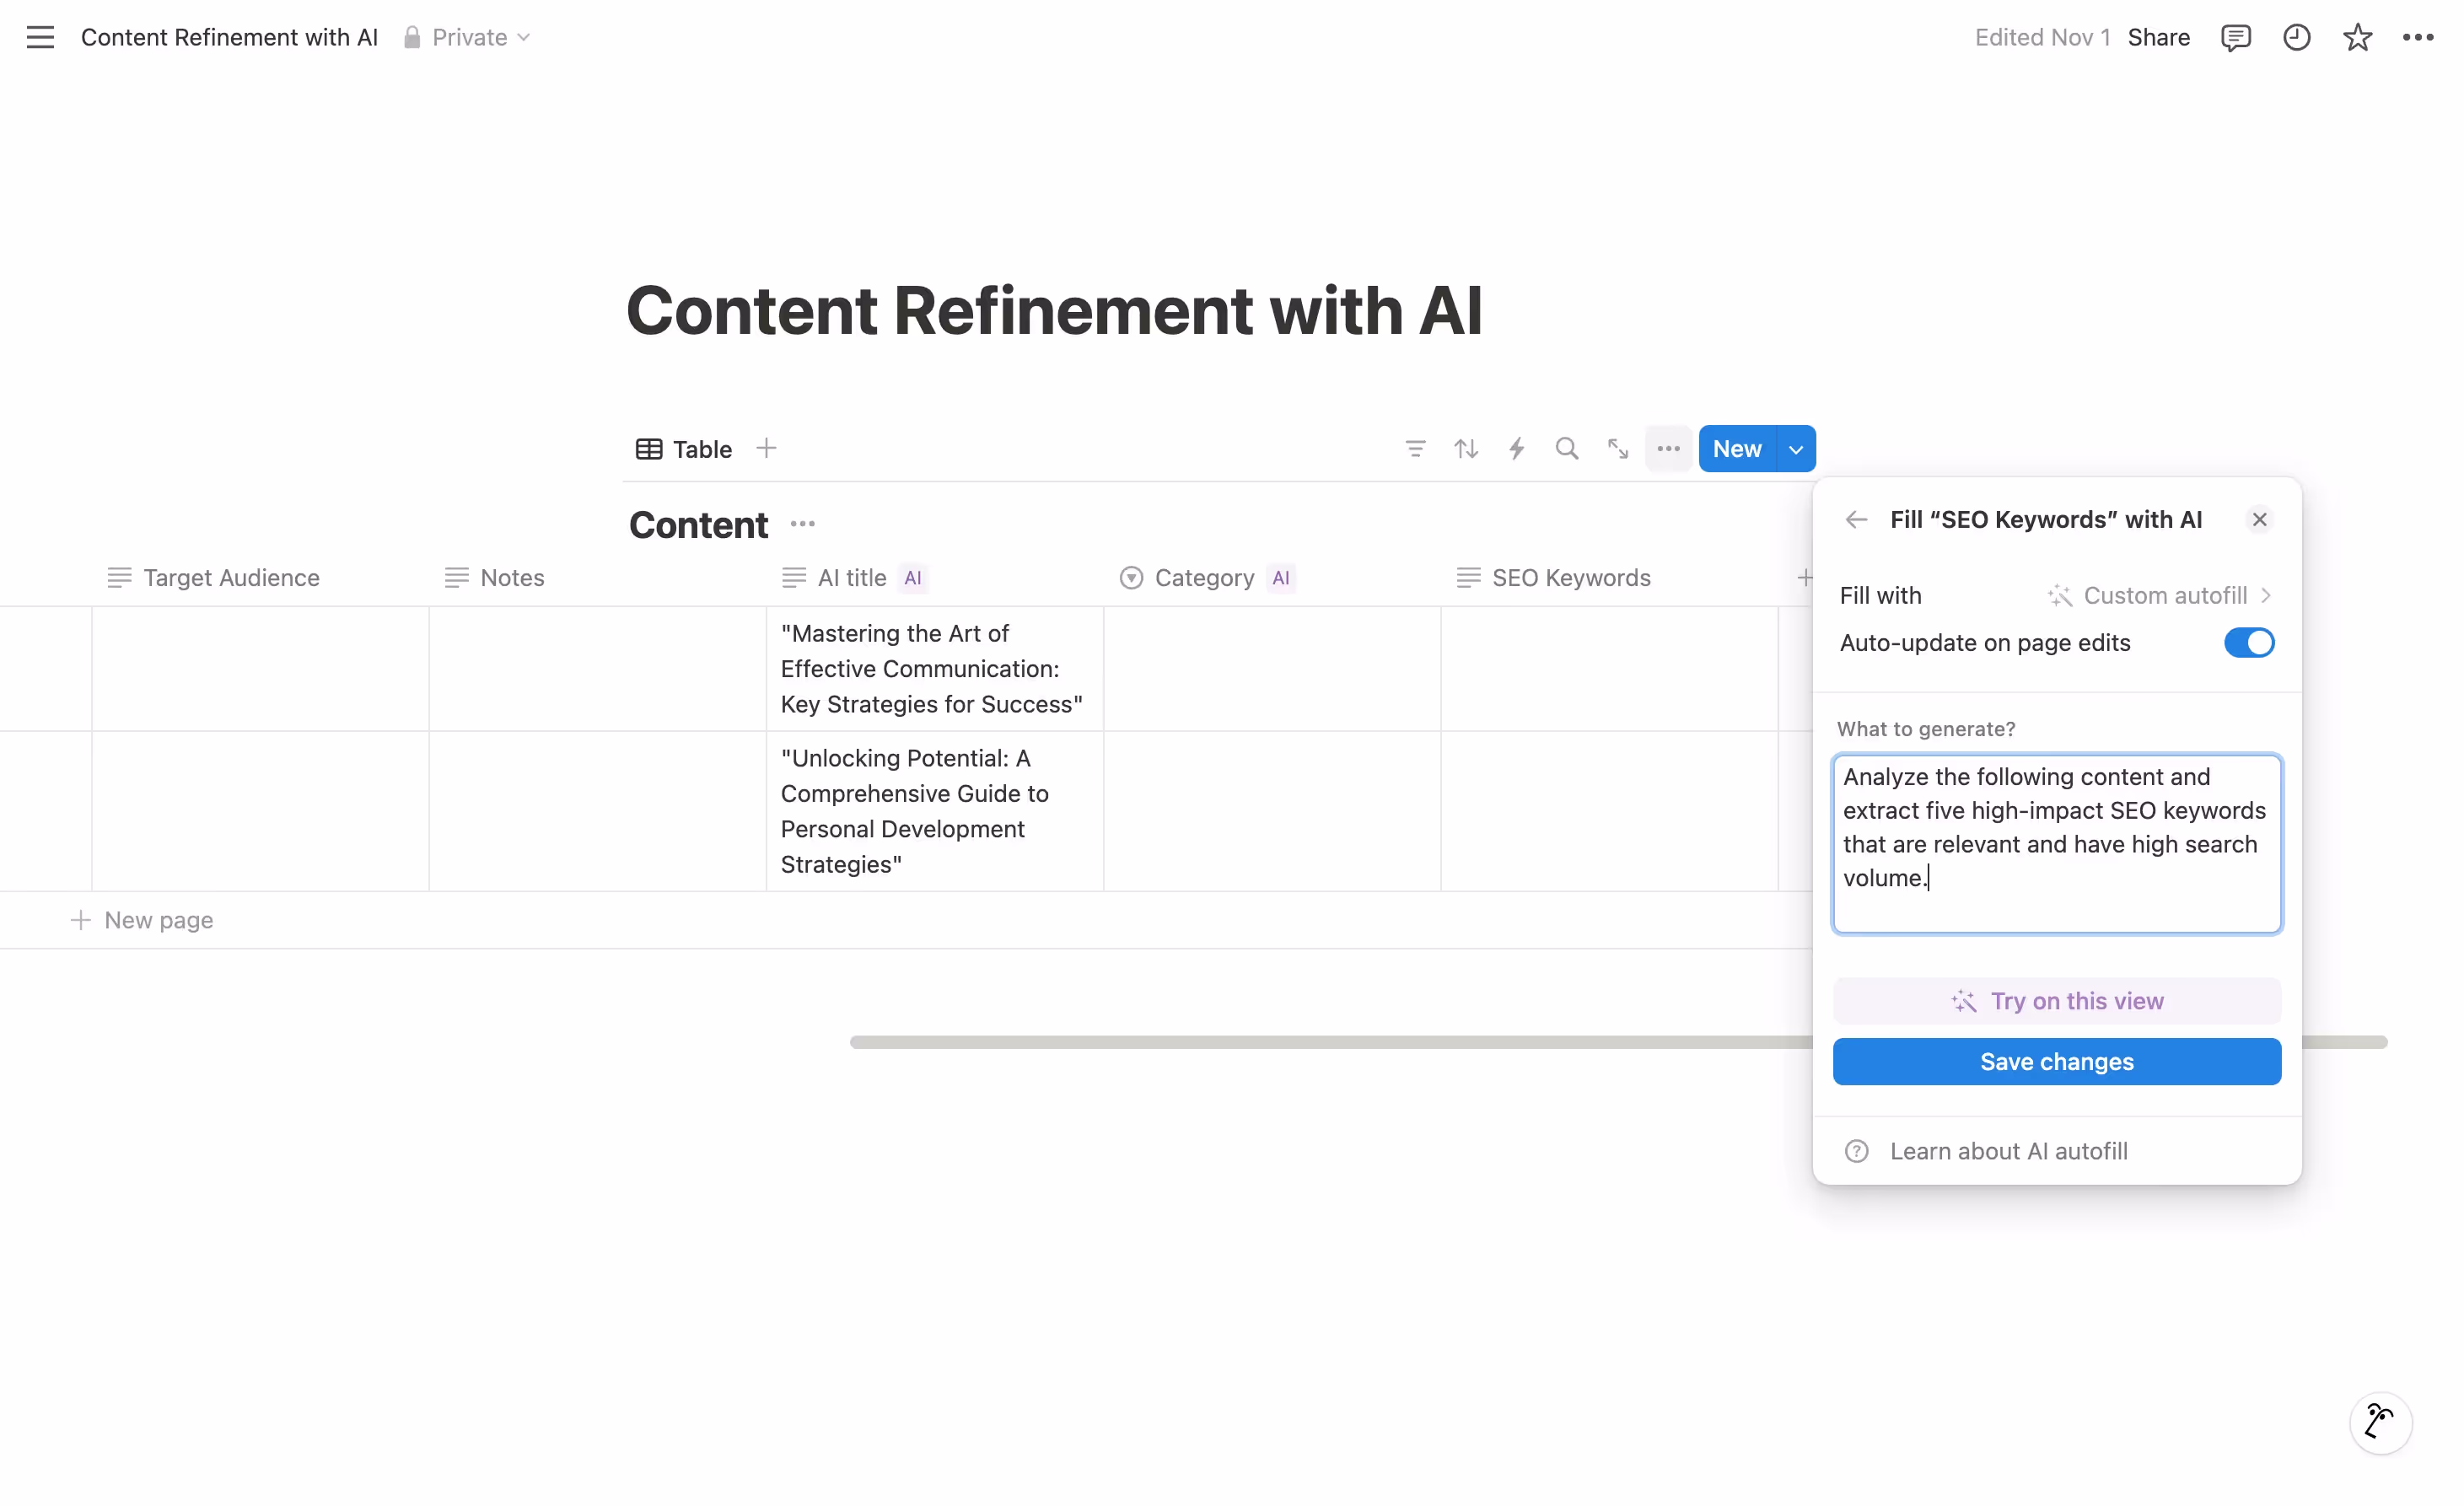Viewport: 2464px width, 1506px height.
Task: Search the database with magnifier
Action: (1567, 449)
